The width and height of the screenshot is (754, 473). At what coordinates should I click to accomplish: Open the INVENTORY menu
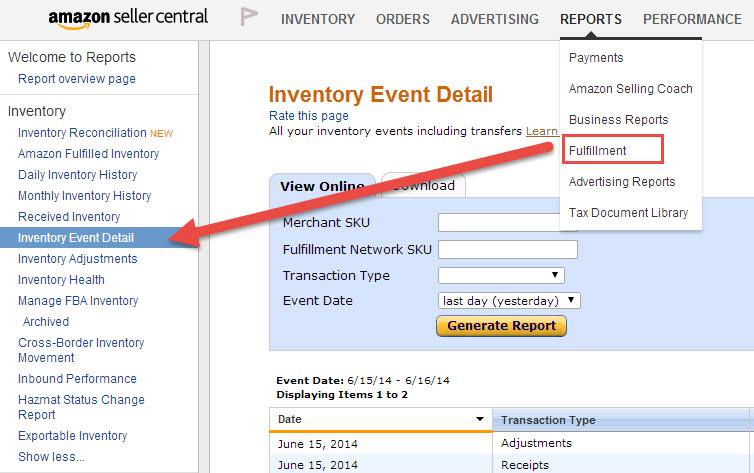tap(318, 19)
